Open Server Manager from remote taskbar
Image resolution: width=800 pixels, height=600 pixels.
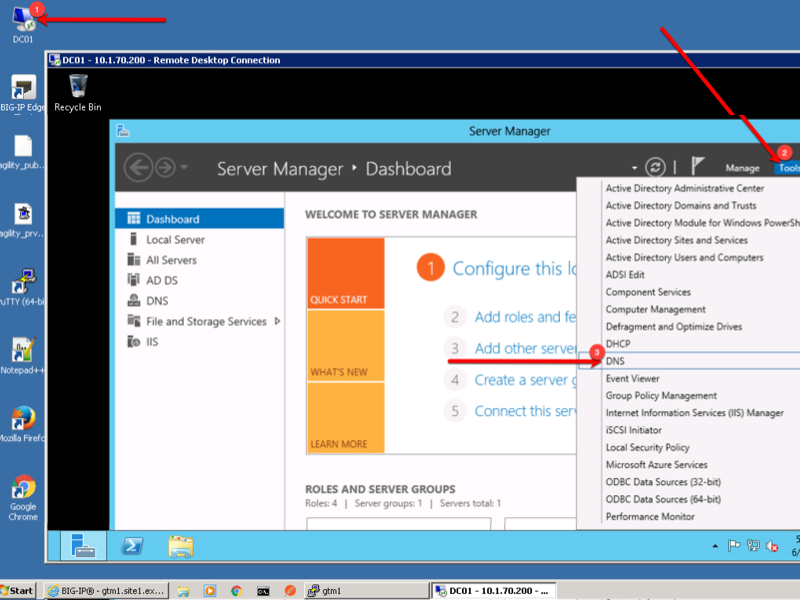83,545
